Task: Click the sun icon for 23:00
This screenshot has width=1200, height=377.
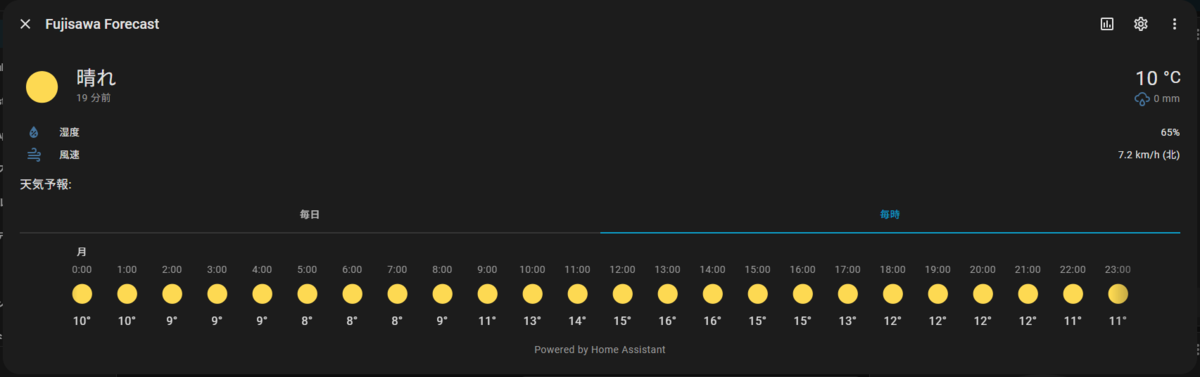Action: pyautogui.click(x=1118, y=294)
